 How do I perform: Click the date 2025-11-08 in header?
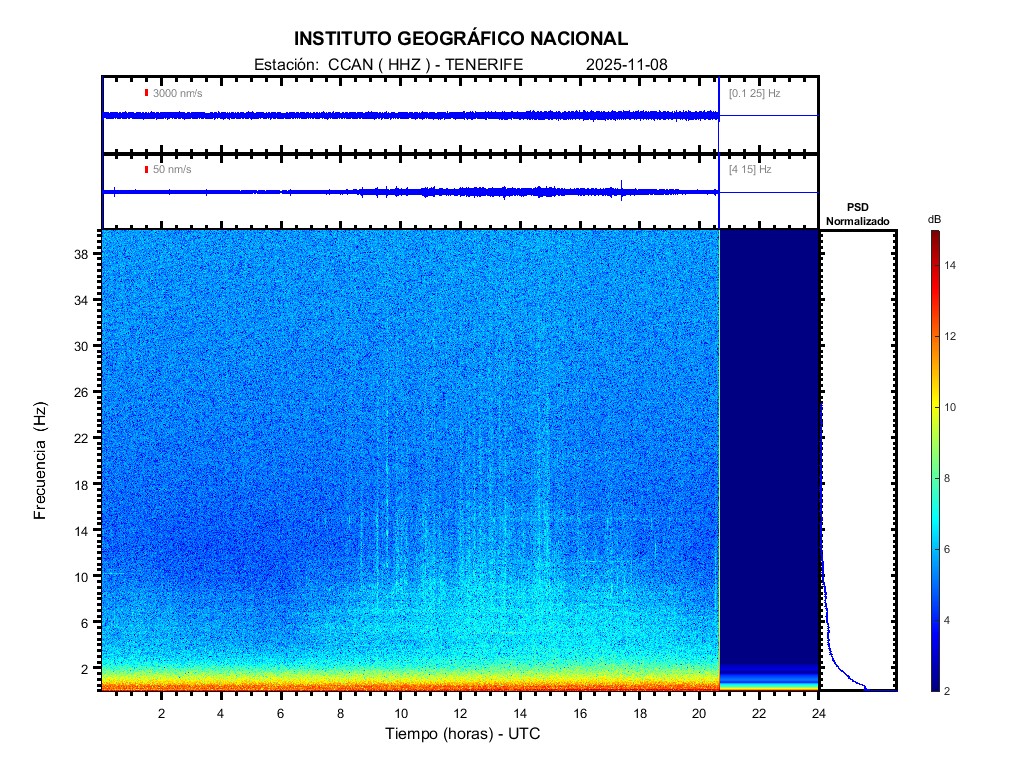626,64
